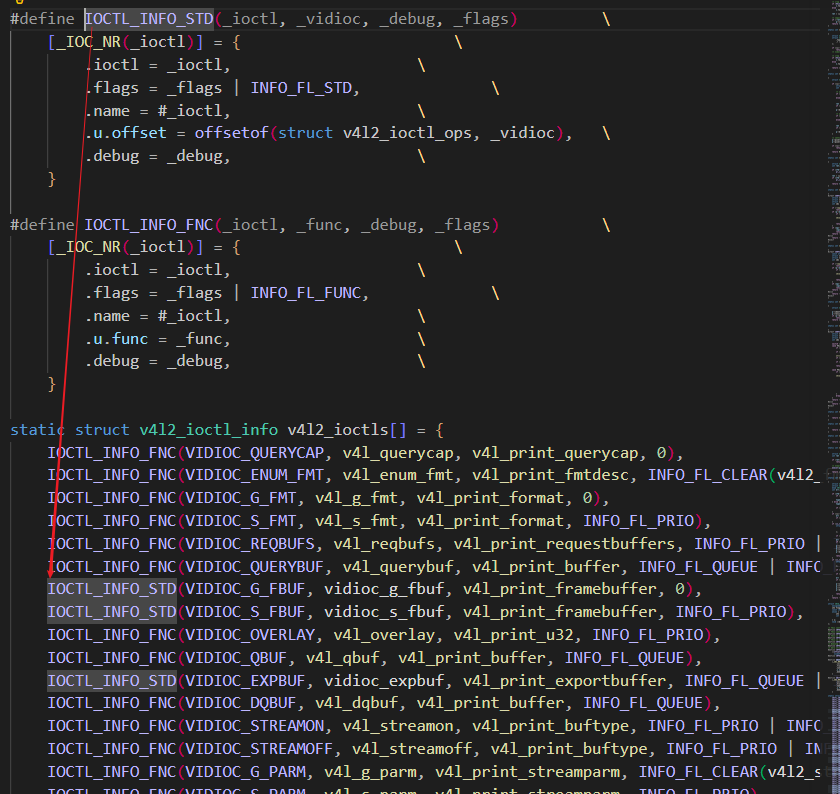The height and width of the screenshot is (794, 840).
Task: Click VIDIOC_STREAMON constant
Action: point(254,725)
